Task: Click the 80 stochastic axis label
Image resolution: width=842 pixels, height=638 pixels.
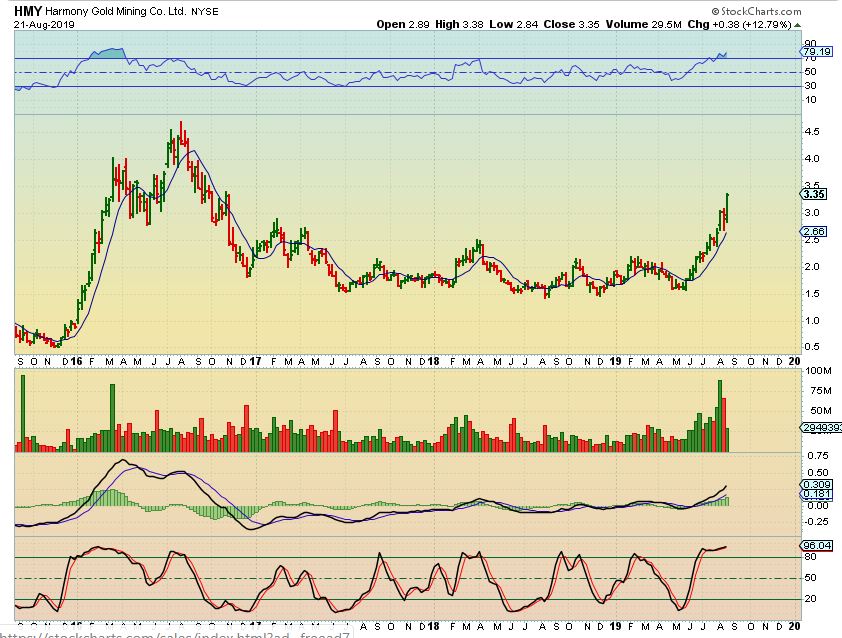Action: tap(810, 557)
